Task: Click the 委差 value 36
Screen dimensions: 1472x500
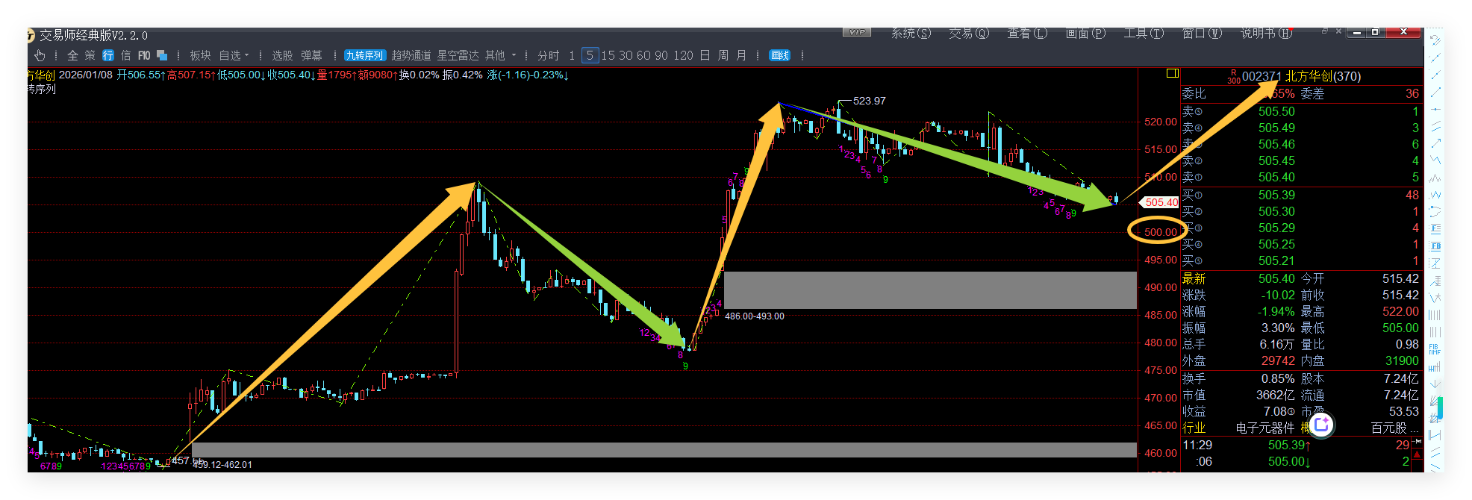Action: (1411, 94)
